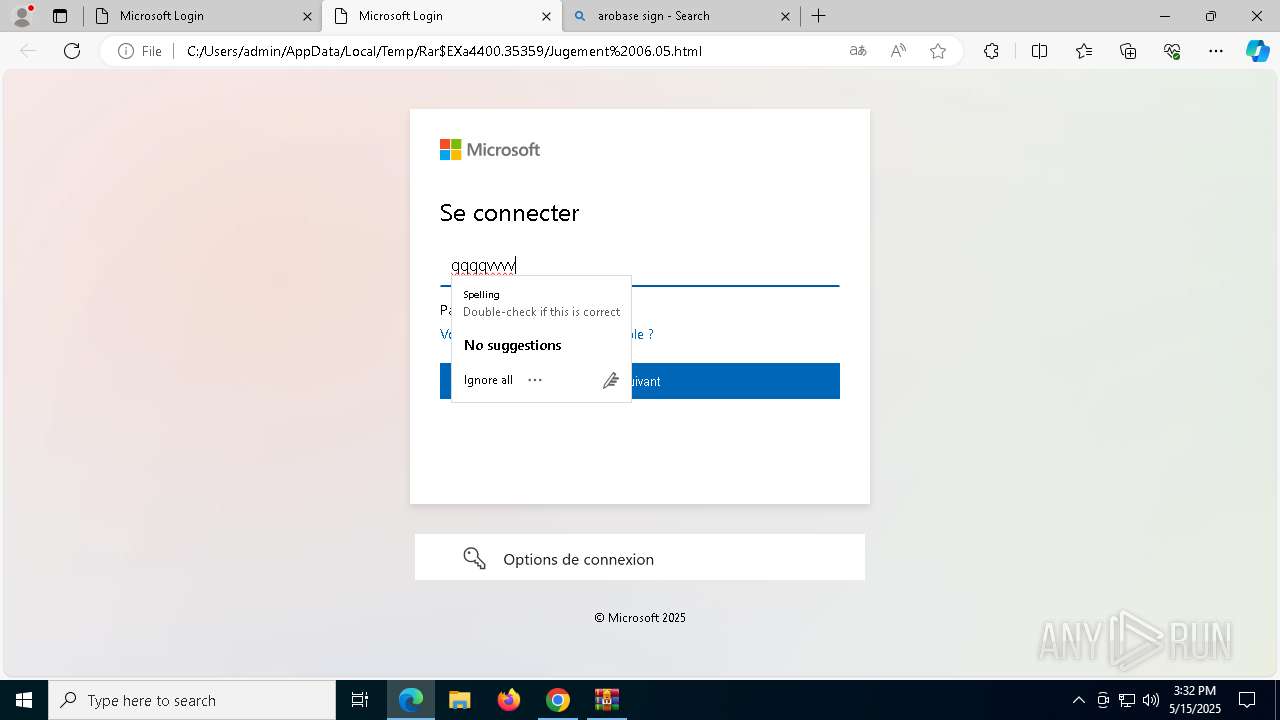Open WinRAR from taskbar
Screen dimensions: 1280x720
tap(607, 700)
